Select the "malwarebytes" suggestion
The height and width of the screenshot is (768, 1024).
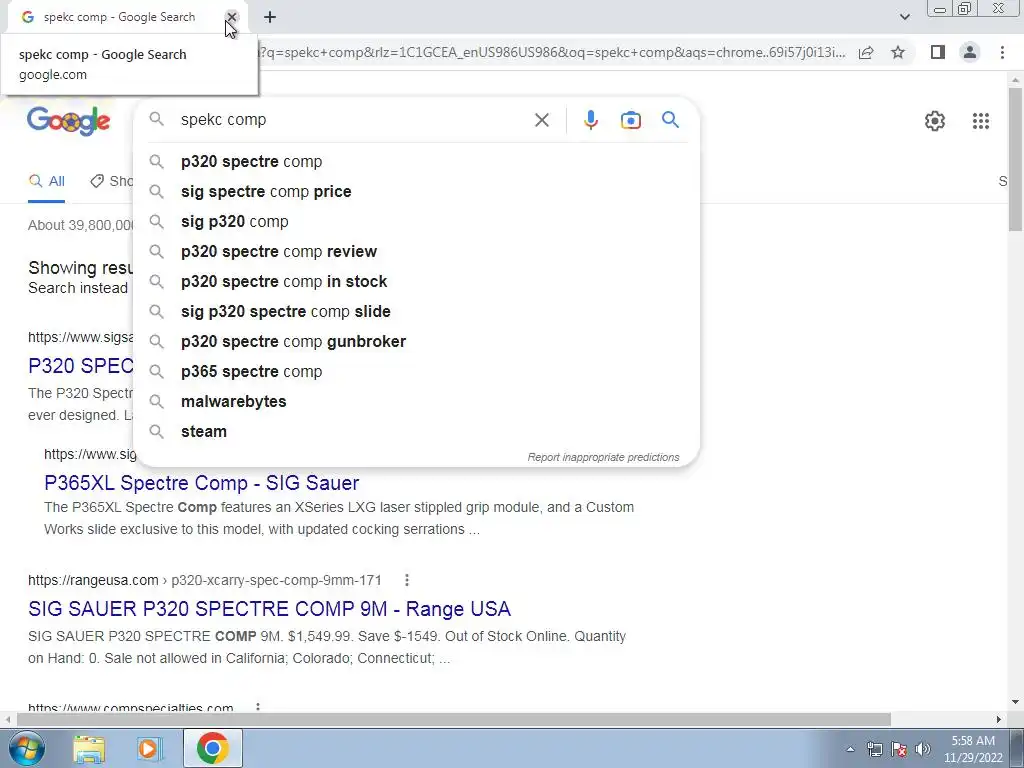pos(417,402)
